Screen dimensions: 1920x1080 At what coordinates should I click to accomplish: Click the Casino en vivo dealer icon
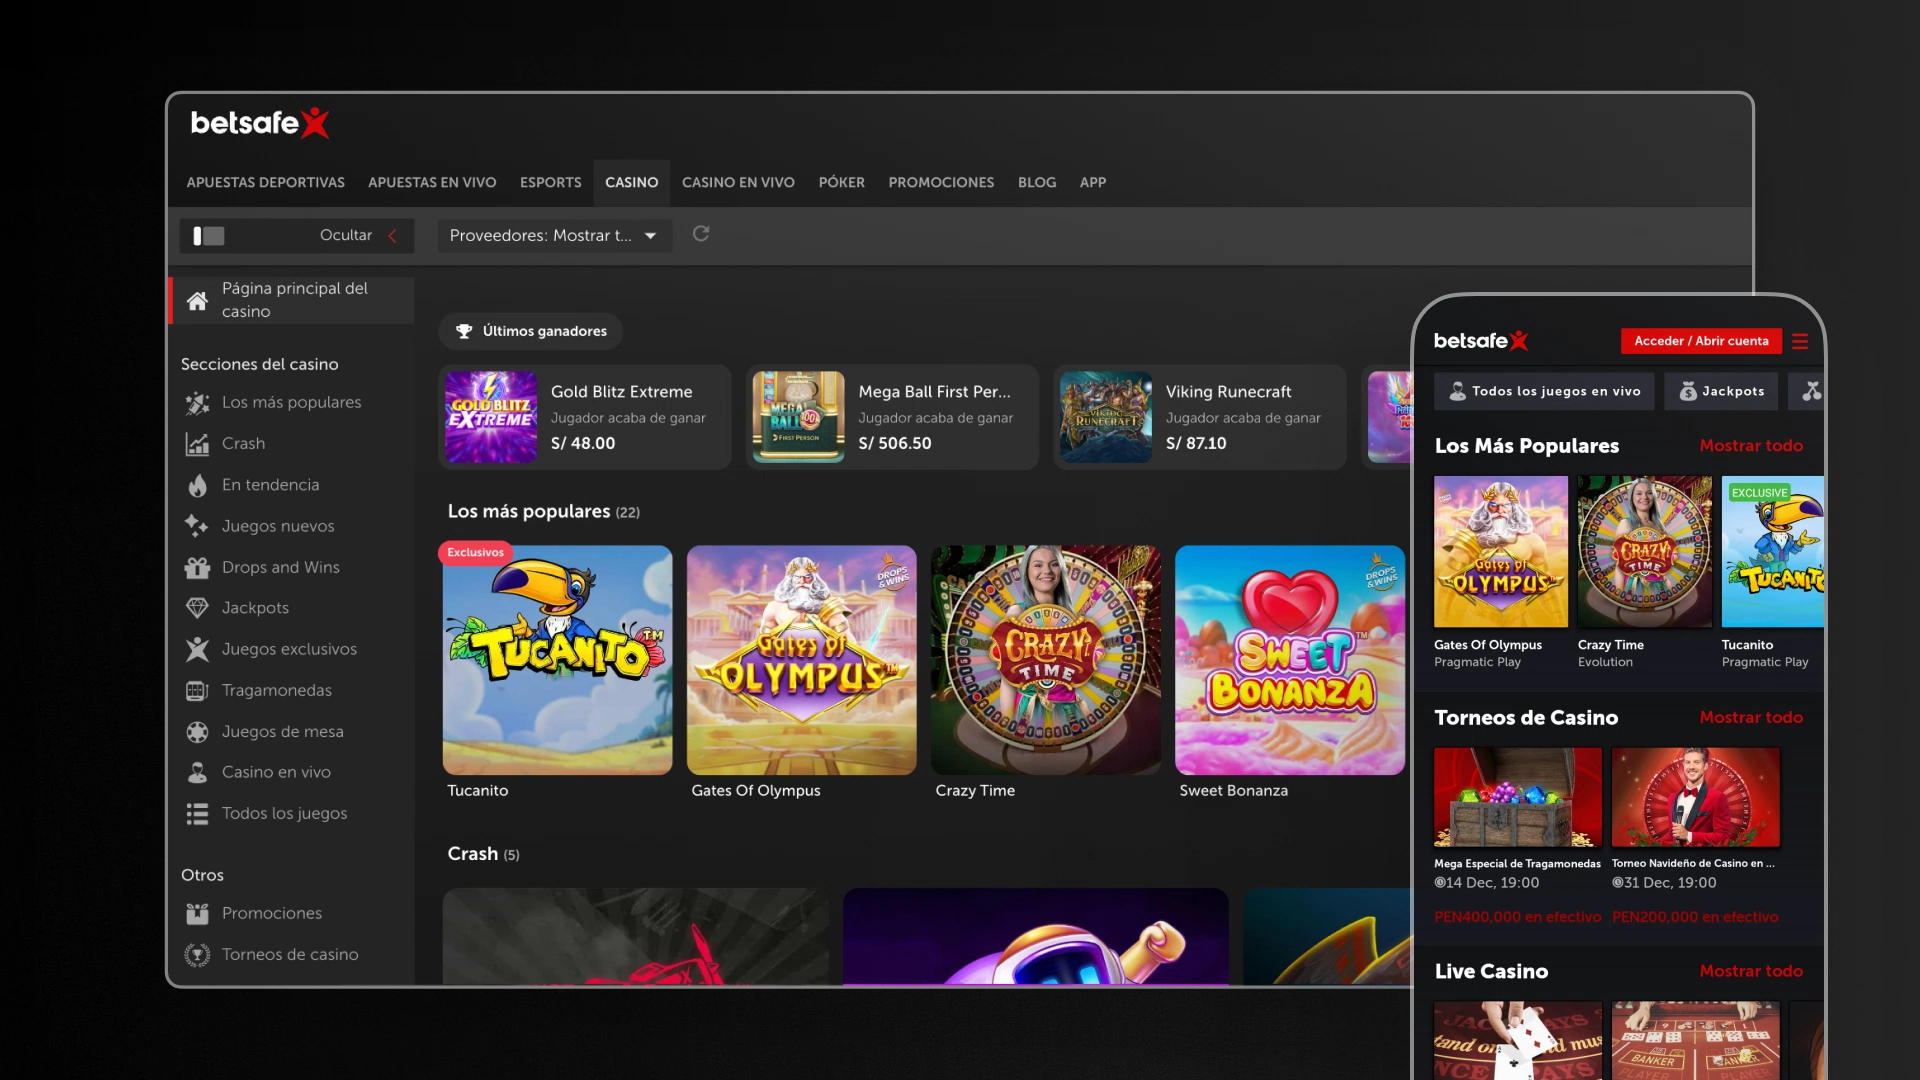pyautogui.click(x=197, y=772)
